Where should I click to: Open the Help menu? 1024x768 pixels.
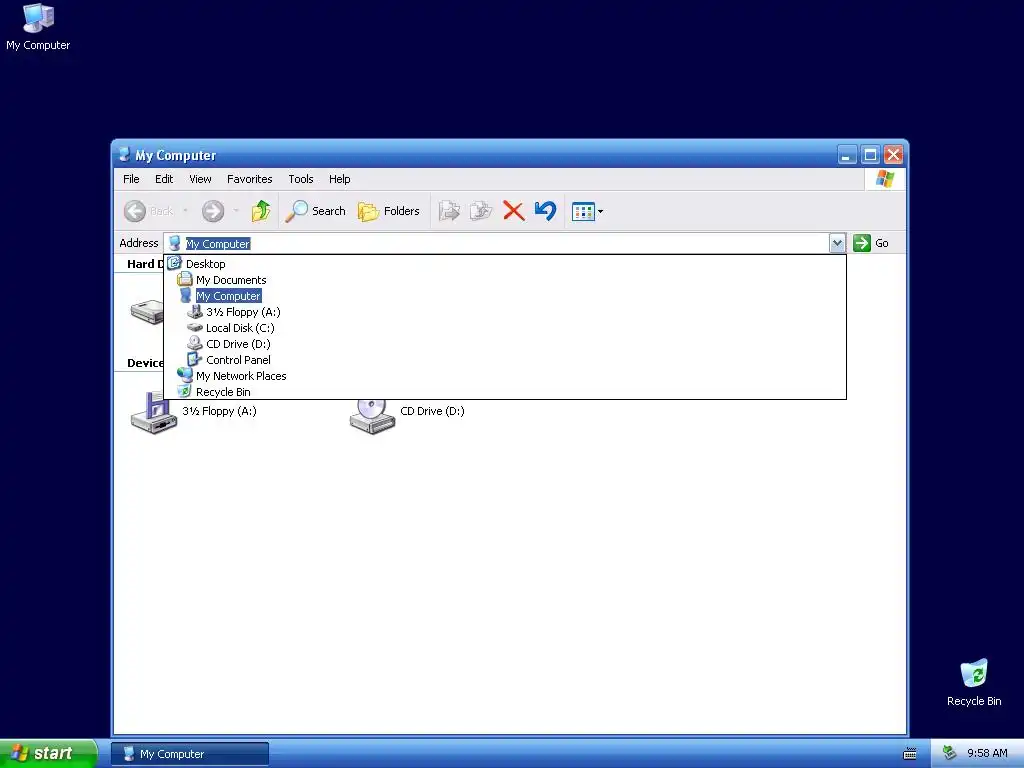point(339,179)
